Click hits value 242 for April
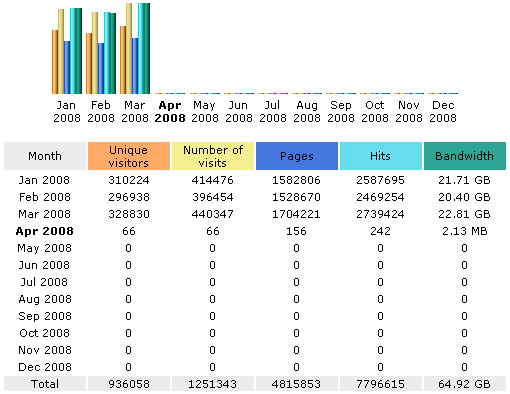The height and width of the screenshot is (394, 510). click(380, 231)
